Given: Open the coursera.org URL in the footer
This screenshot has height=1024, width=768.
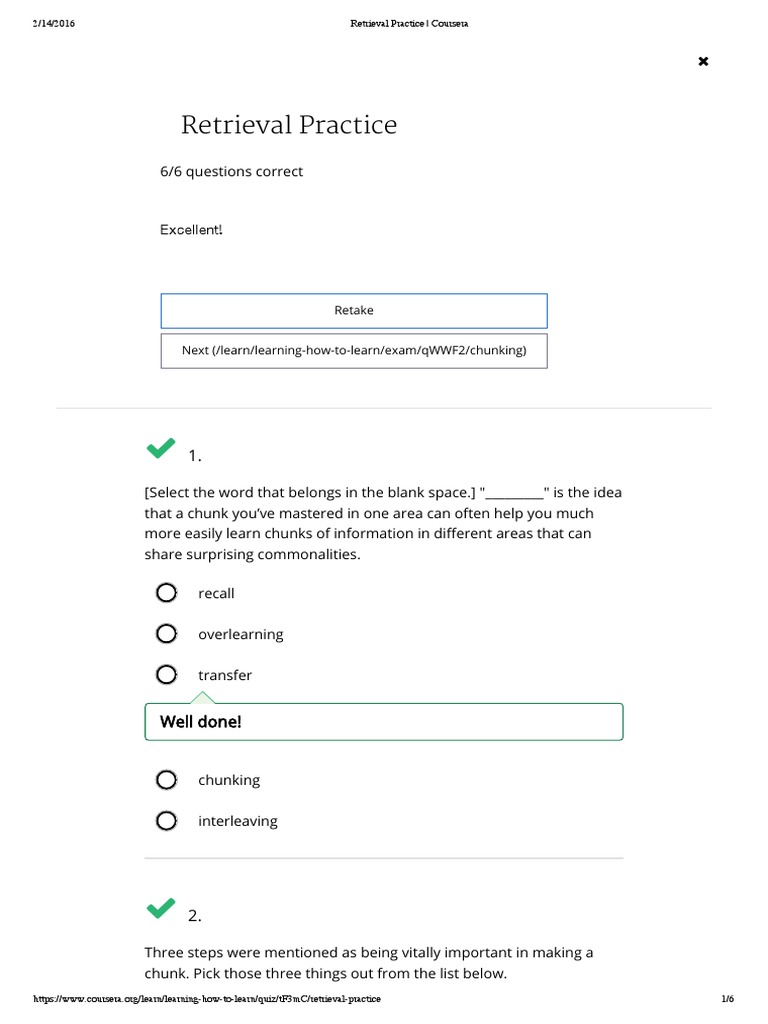Looking at the screenshot, I should [x=208, y=999].
